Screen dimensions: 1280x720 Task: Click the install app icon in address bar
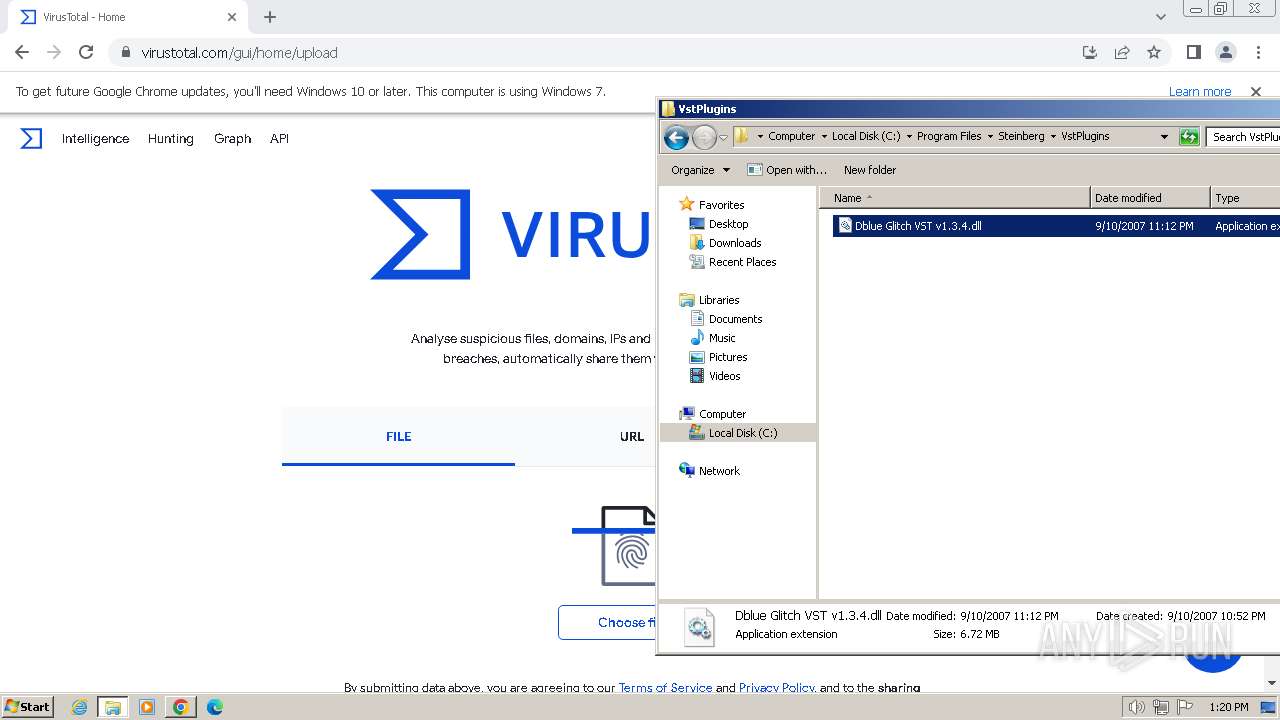tap(1090, 52)
